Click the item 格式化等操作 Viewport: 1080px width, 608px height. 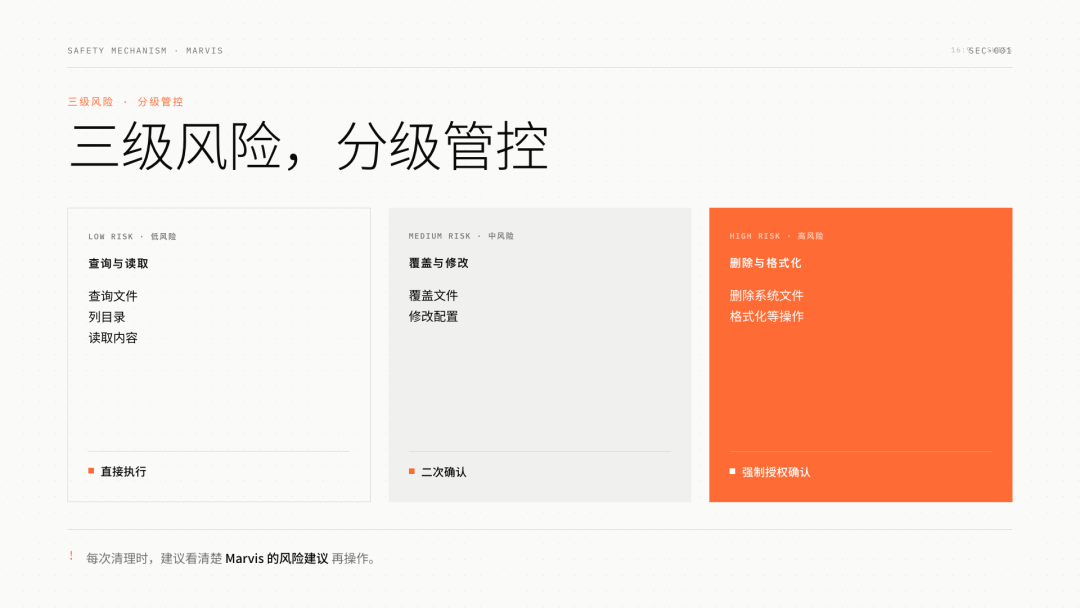(x=767, y=317)
